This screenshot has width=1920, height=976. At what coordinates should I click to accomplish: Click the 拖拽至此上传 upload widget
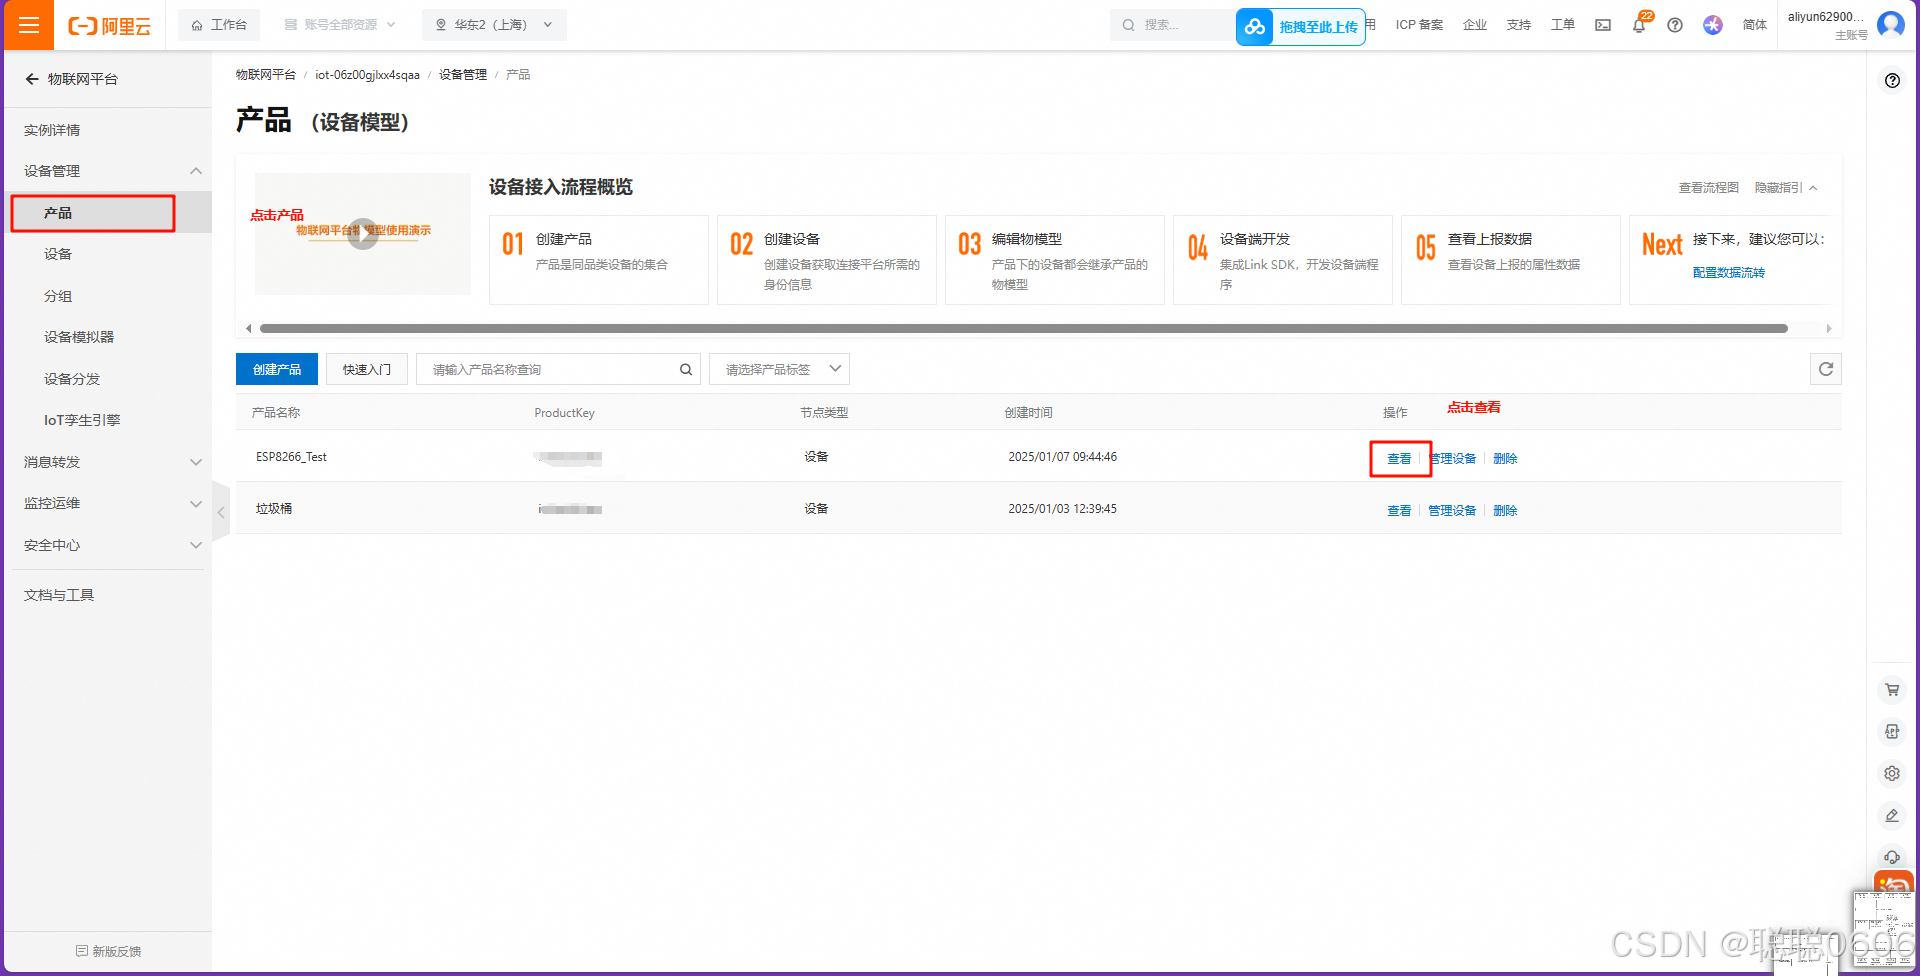[1301, 27]
